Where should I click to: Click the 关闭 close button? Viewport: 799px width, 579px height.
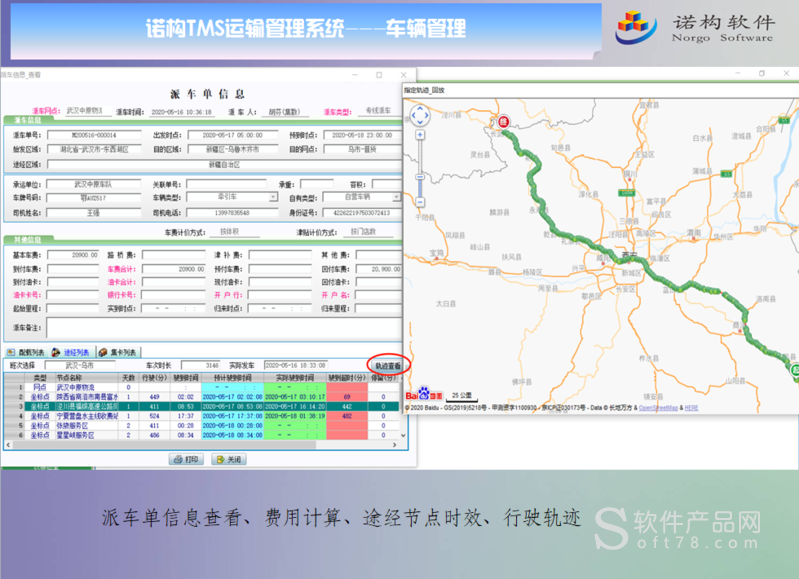tap(229, 459)
